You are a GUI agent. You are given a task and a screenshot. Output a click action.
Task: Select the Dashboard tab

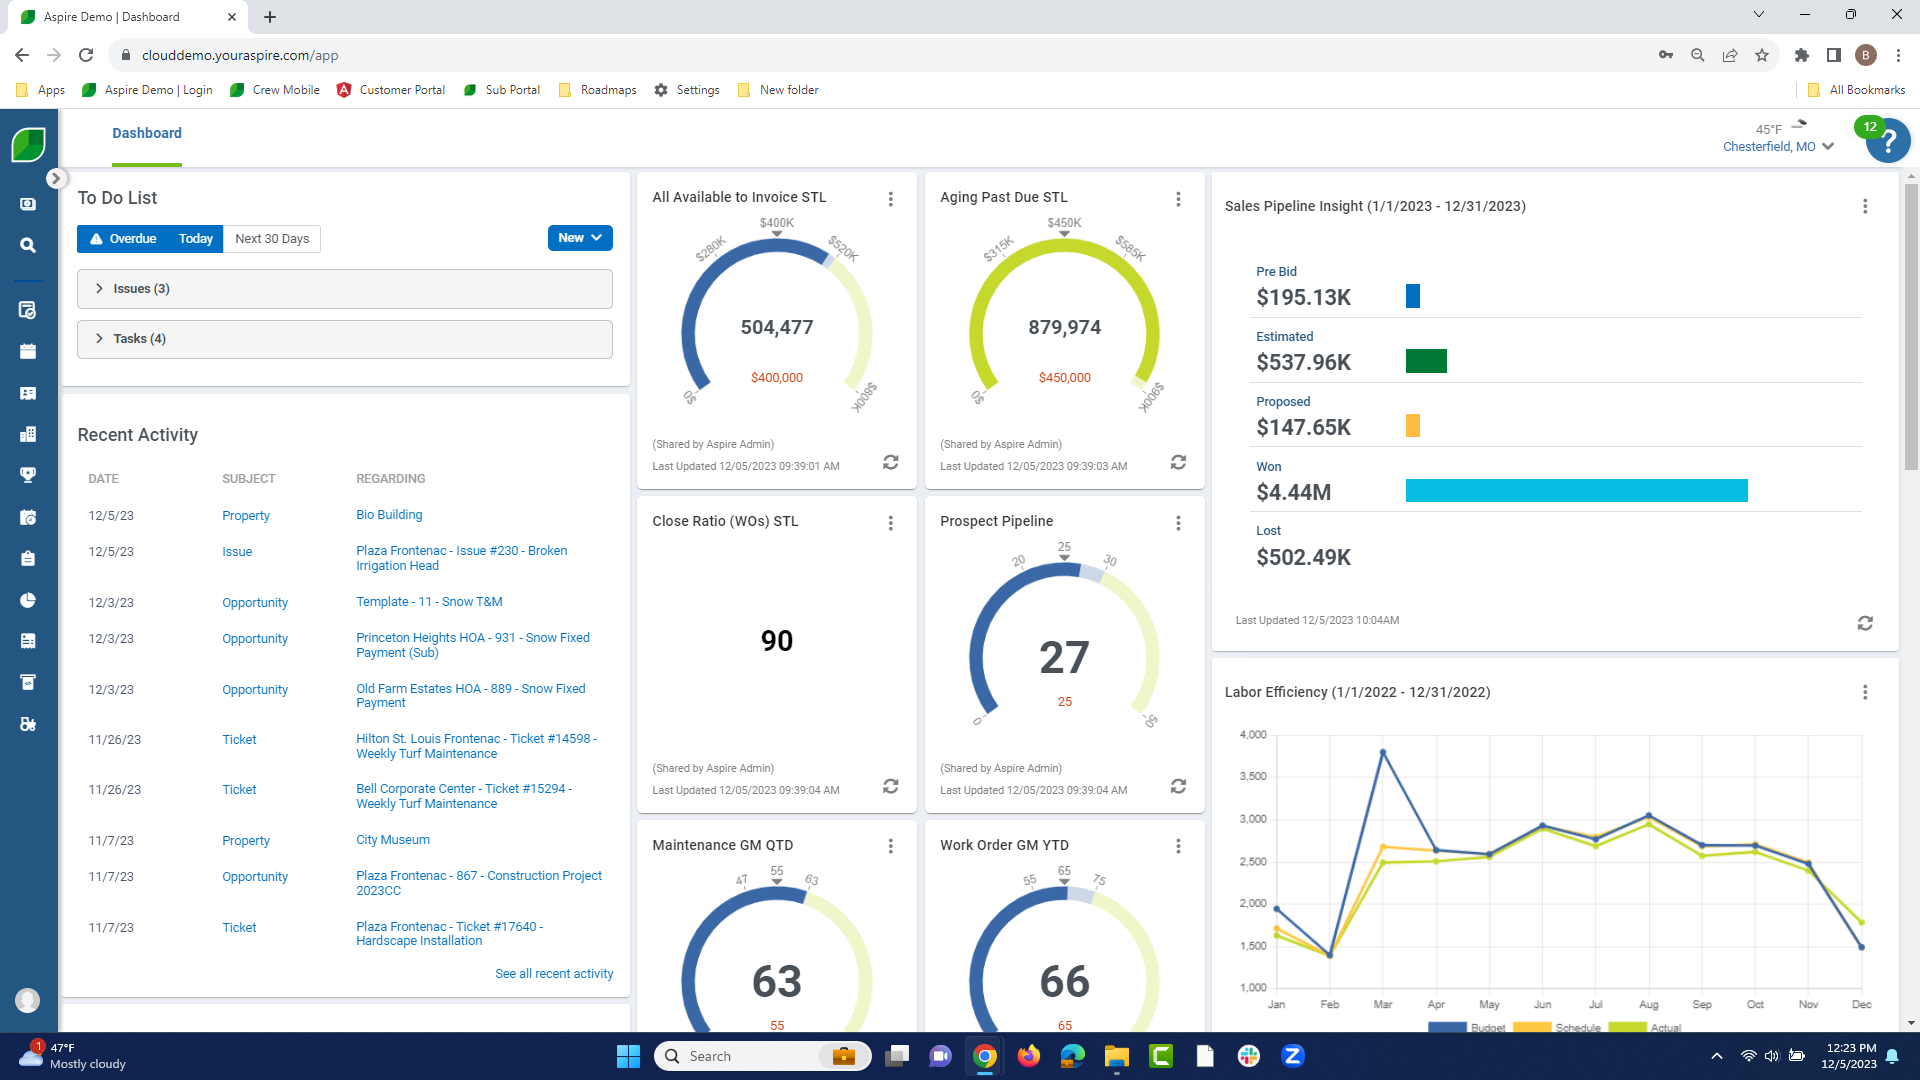(147, 133)
